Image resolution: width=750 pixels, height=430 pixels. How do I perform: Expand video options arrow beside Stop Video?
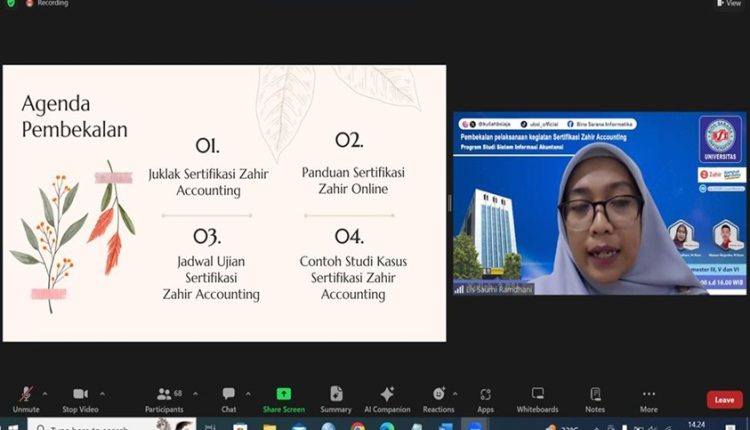point(102,394)
